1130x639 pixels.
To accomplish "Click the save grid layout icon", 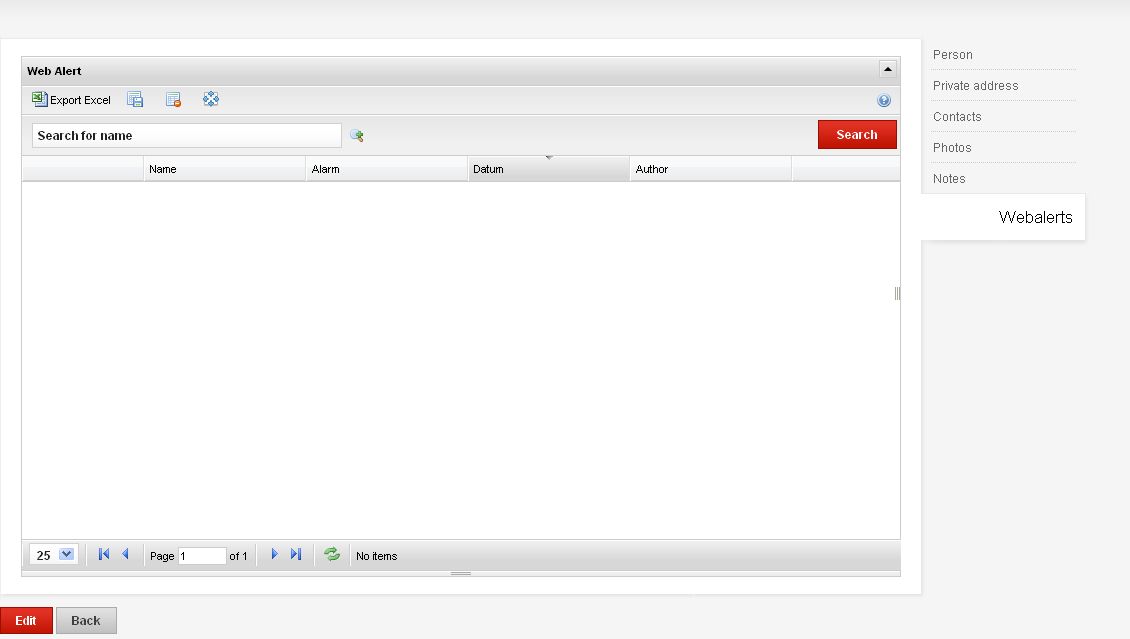I will [135, 100].
